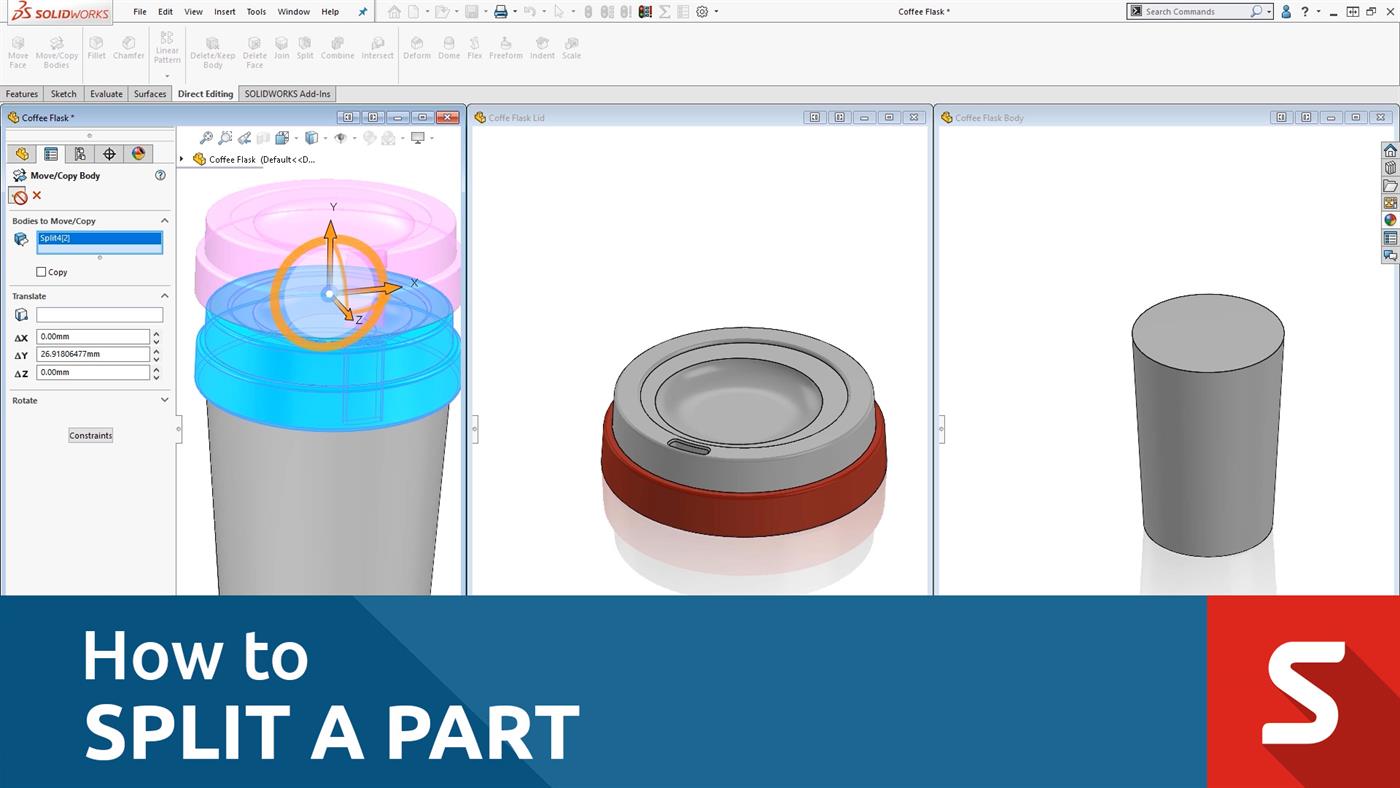Open the Appearances color ball in task pane

(x=1390, y=220)
